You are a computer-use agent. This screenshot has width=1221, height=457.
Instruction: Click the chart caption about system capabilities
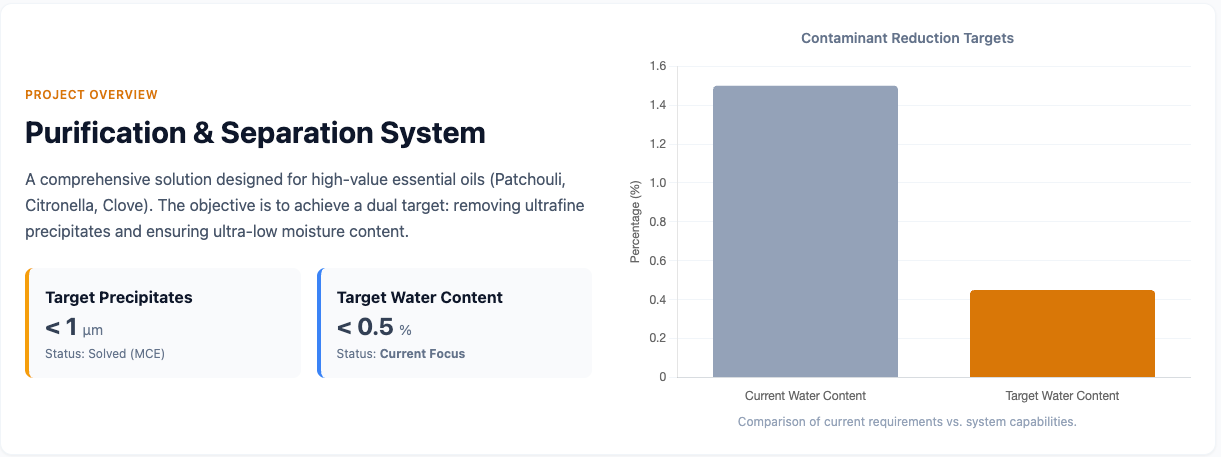907,422
